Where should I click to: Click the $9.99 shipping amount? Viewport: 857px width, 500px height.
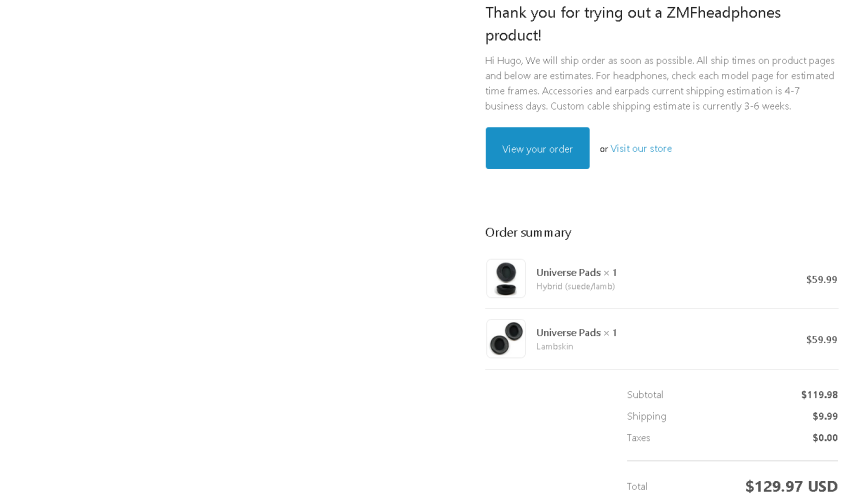click(x=825, y=416)
